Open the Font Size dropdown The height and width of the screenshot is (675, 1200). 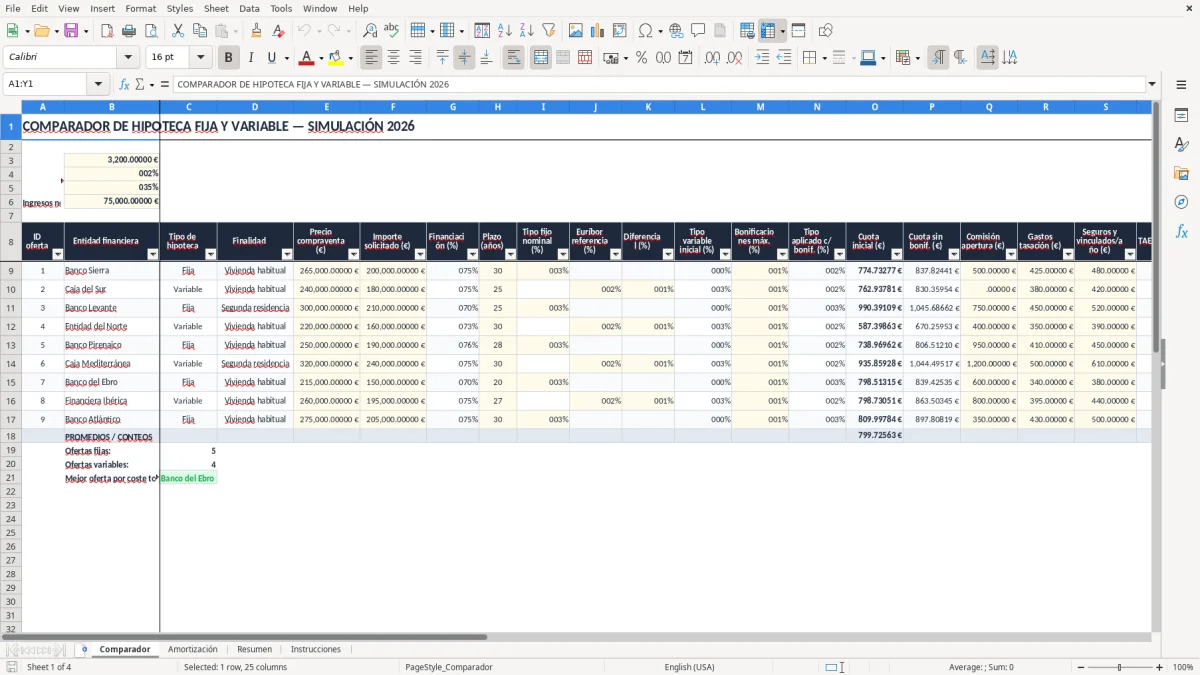click(201, 58)
